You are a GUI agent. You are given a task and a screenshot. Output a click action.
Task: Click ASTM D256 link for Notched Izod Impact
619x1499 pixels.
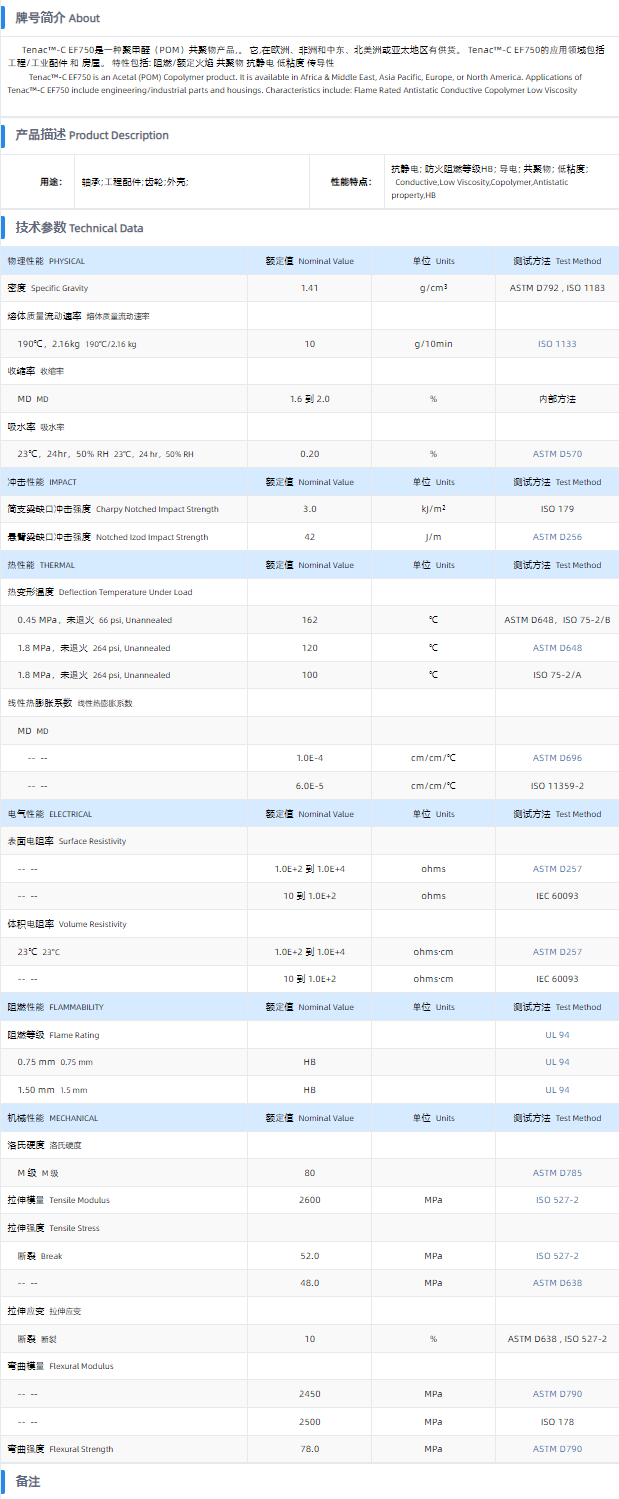click(557, 537)
